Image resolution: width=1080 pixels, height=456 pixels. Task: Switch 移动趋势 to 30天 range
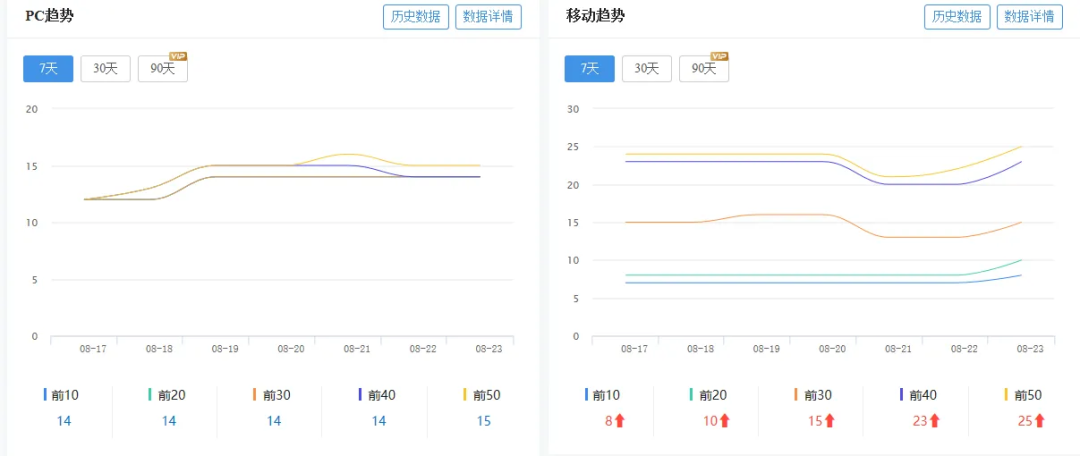[647, 69]
